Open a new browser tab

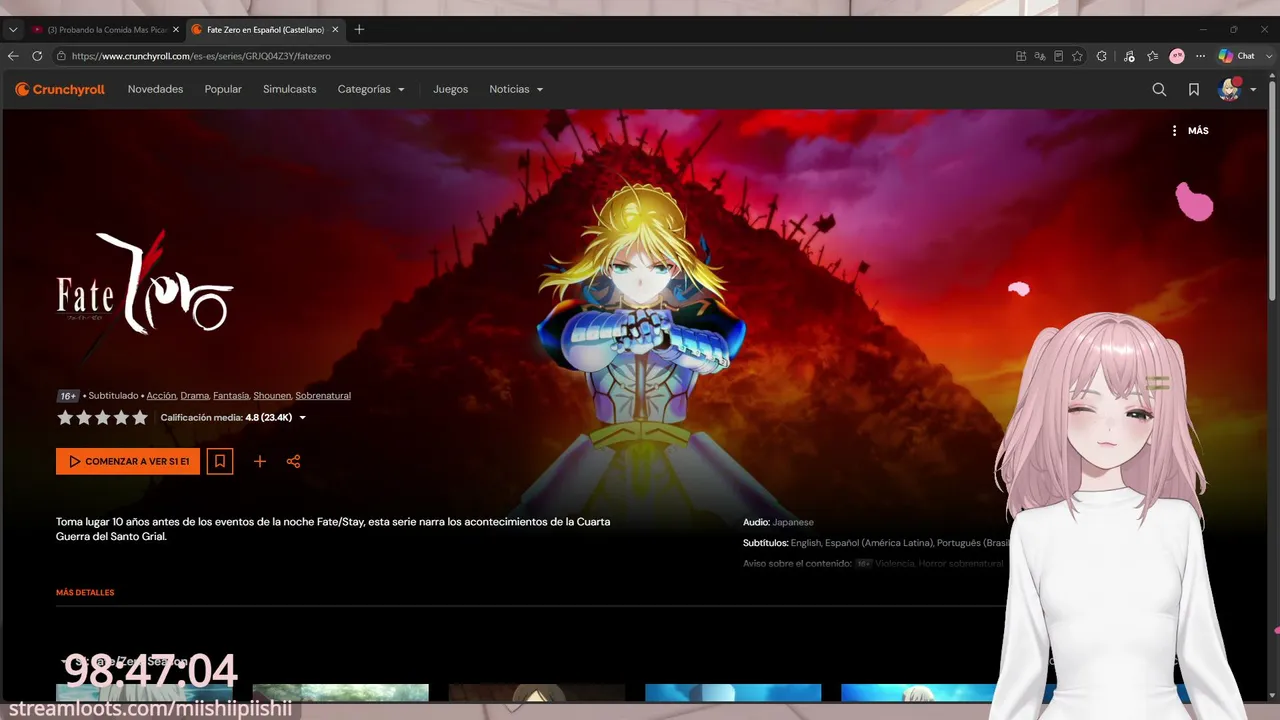pyautogui.click(x=359, y=30)
